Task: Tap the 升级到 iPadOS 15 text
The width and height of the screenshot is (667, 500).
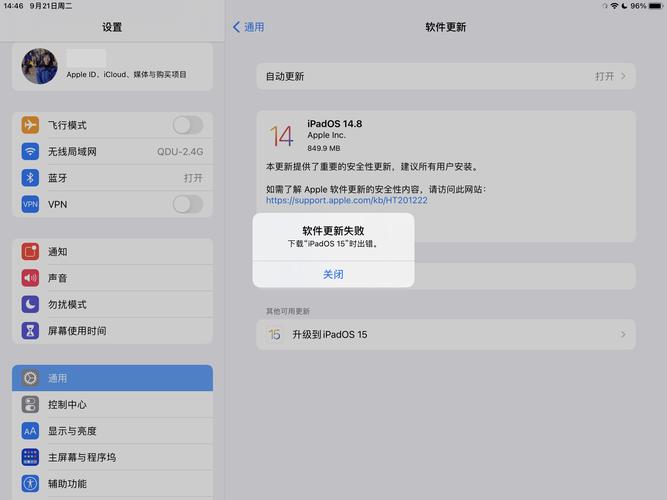Action: [x=330, y=334]
